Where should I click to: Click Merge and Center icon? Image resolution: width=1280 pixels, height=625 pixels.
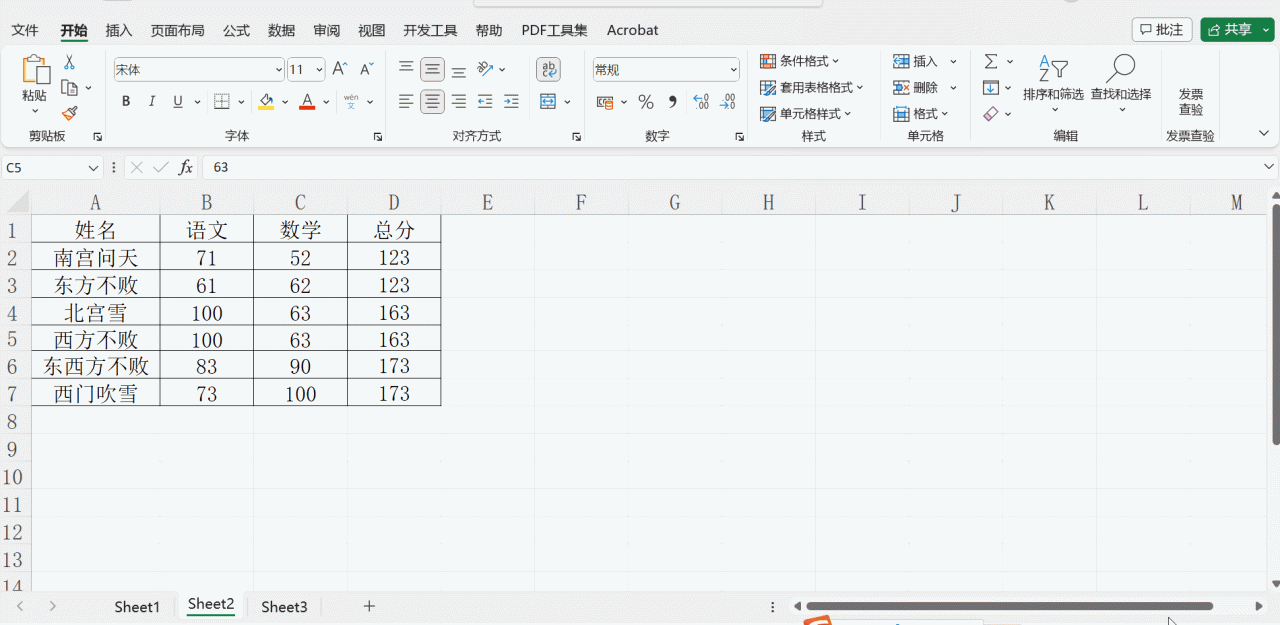[x=548, y=101]
